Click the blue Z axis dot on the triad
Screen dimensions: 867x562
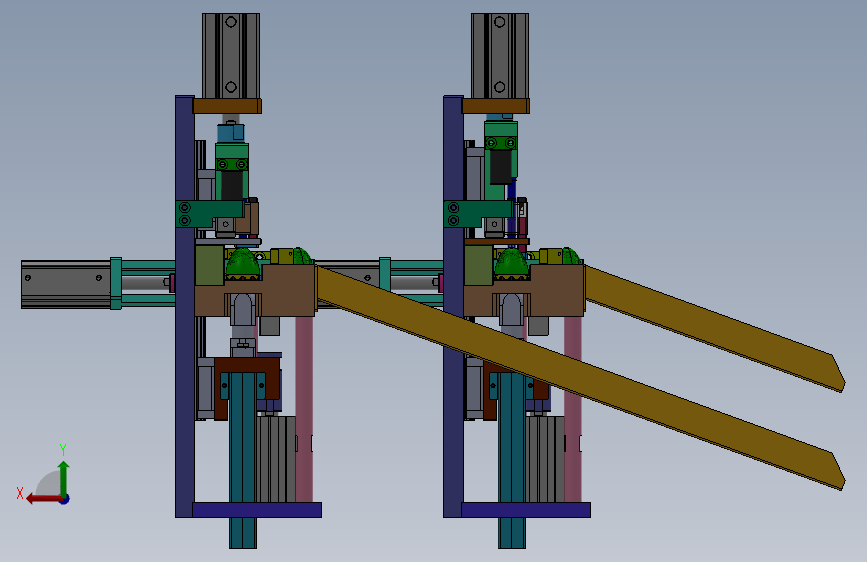pos(65,499)
